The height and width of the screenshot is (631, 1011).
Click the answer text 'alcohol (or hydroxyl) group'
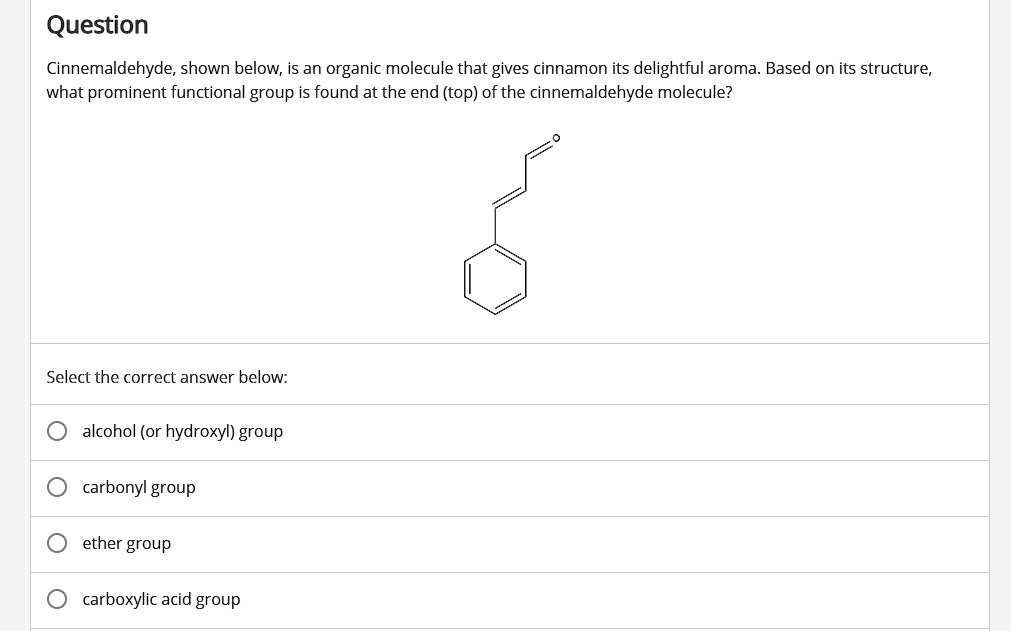182,431
